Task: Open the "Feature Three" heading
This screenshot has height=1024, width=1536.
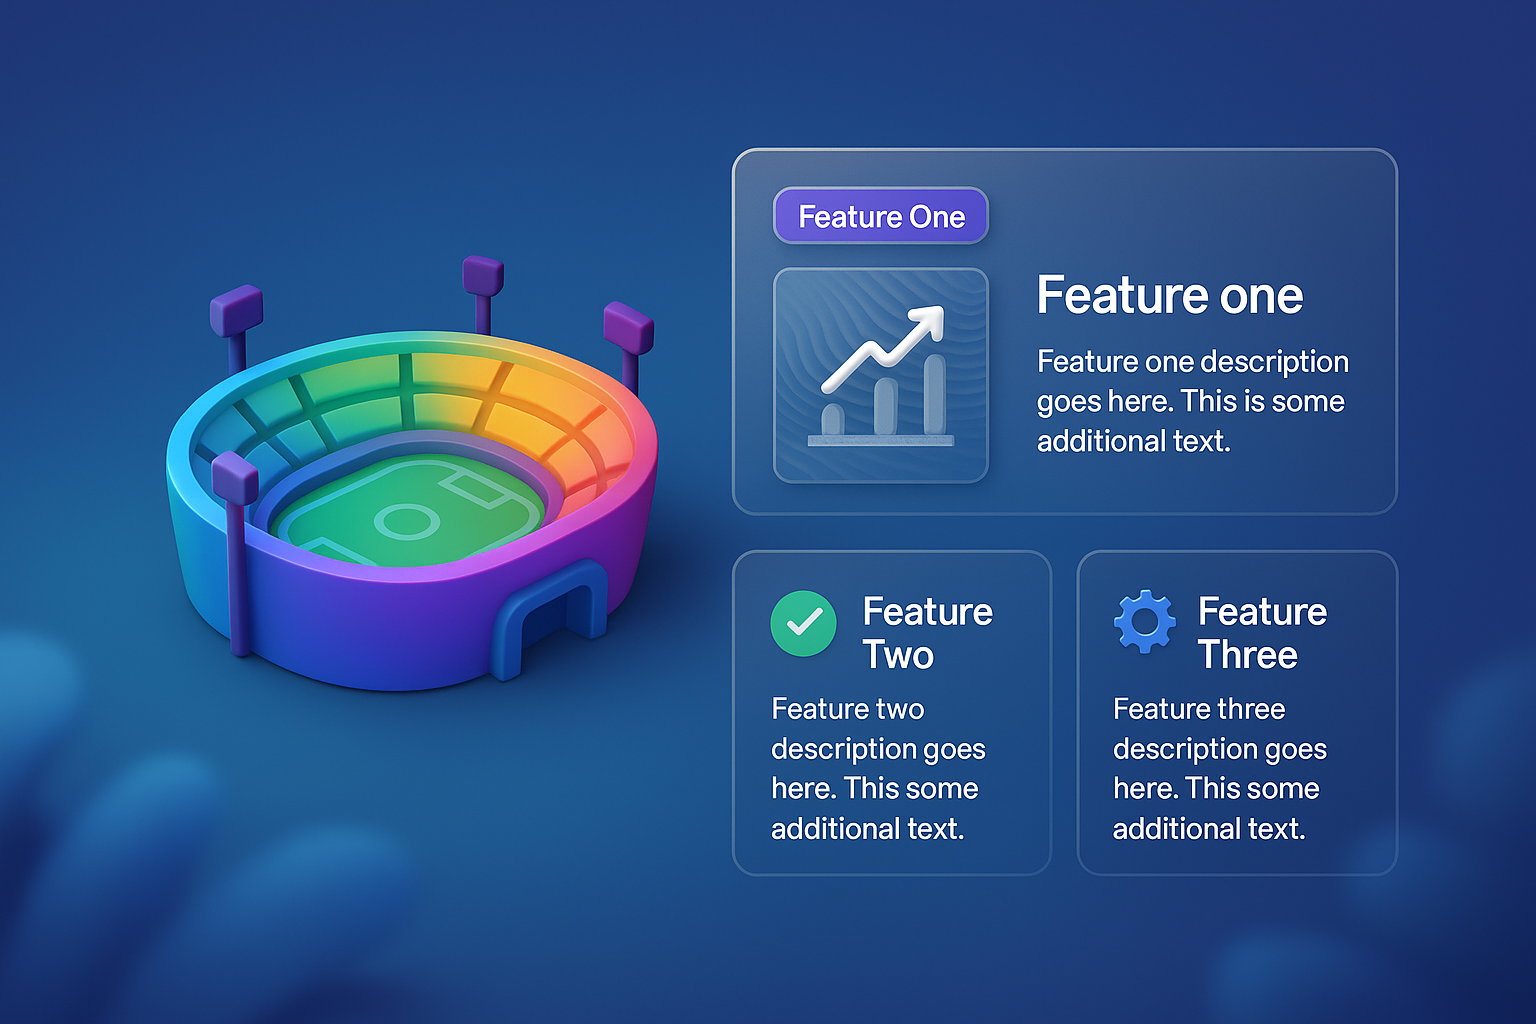Action: coord(1262,632)
